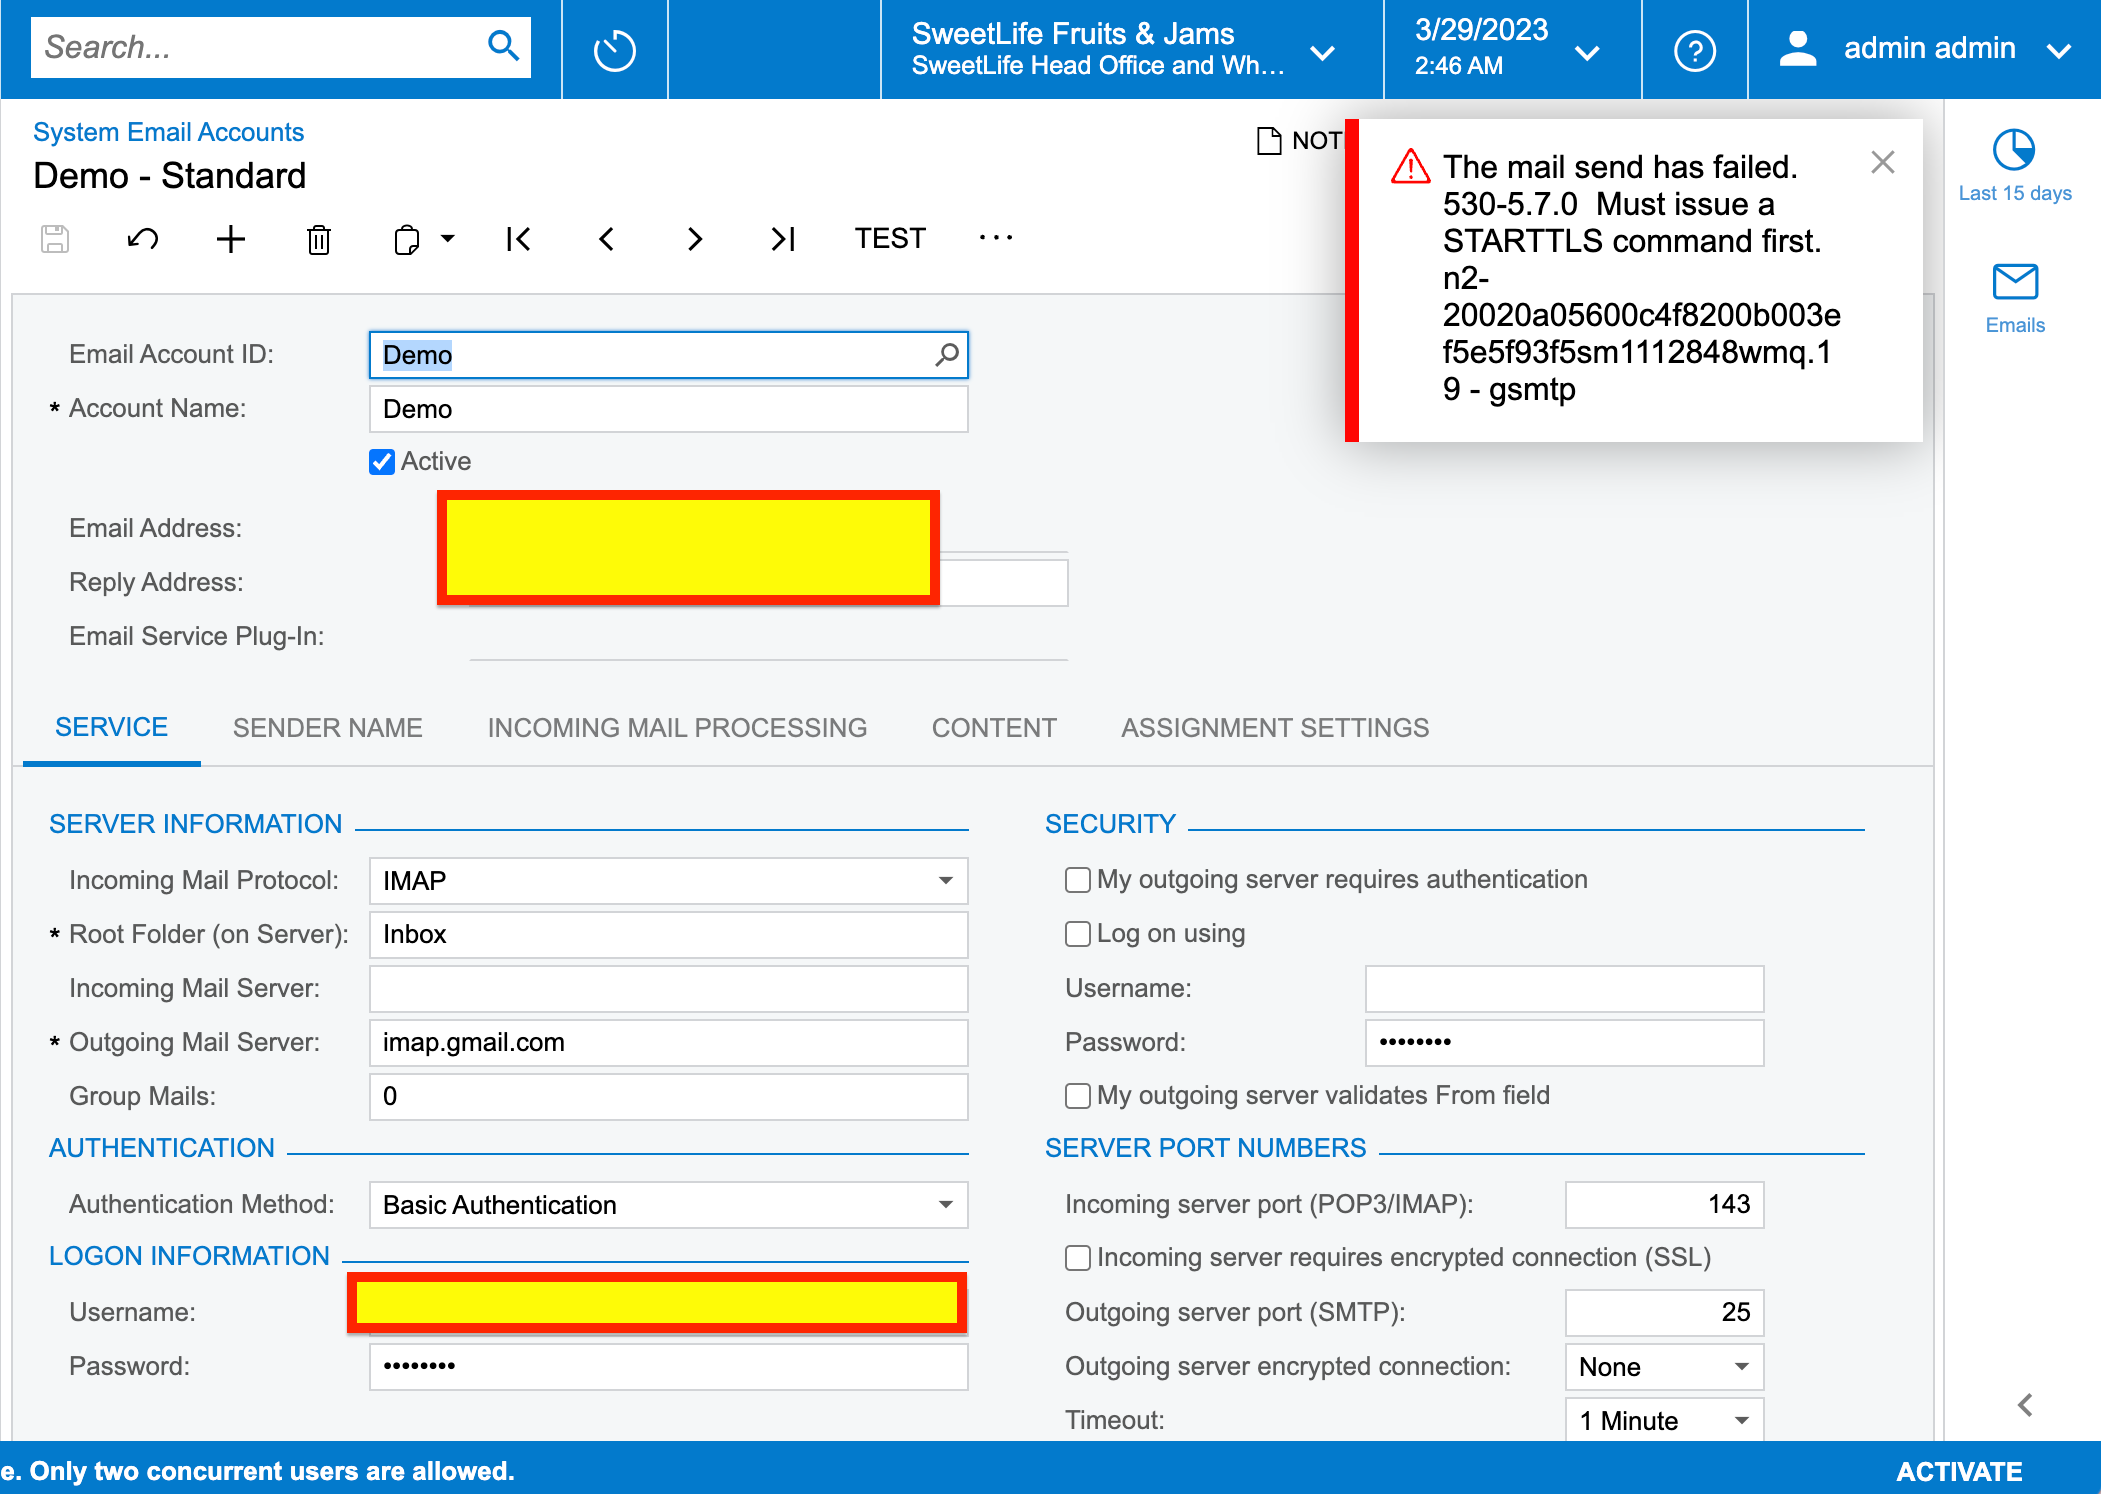Check Incoming server requires encrypted connection (SSL)
2101x1494 pixels.
point(1077,1257)
